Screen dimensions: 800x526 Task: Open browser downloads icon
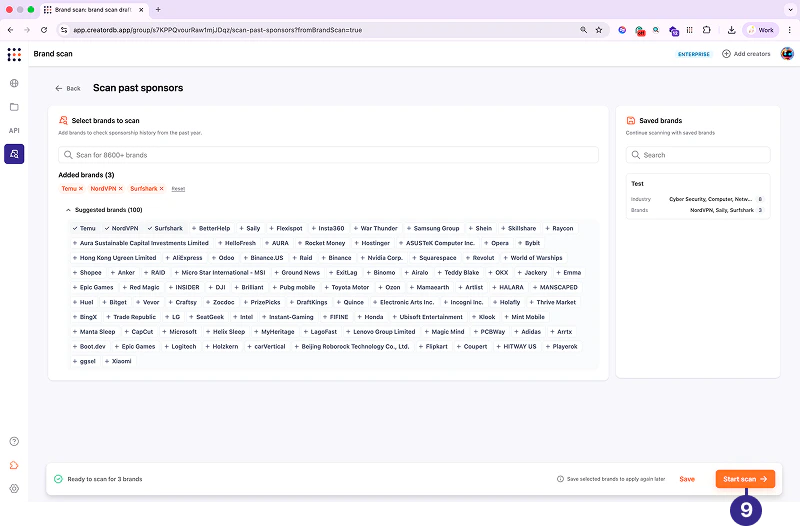[x=731, y=30]
